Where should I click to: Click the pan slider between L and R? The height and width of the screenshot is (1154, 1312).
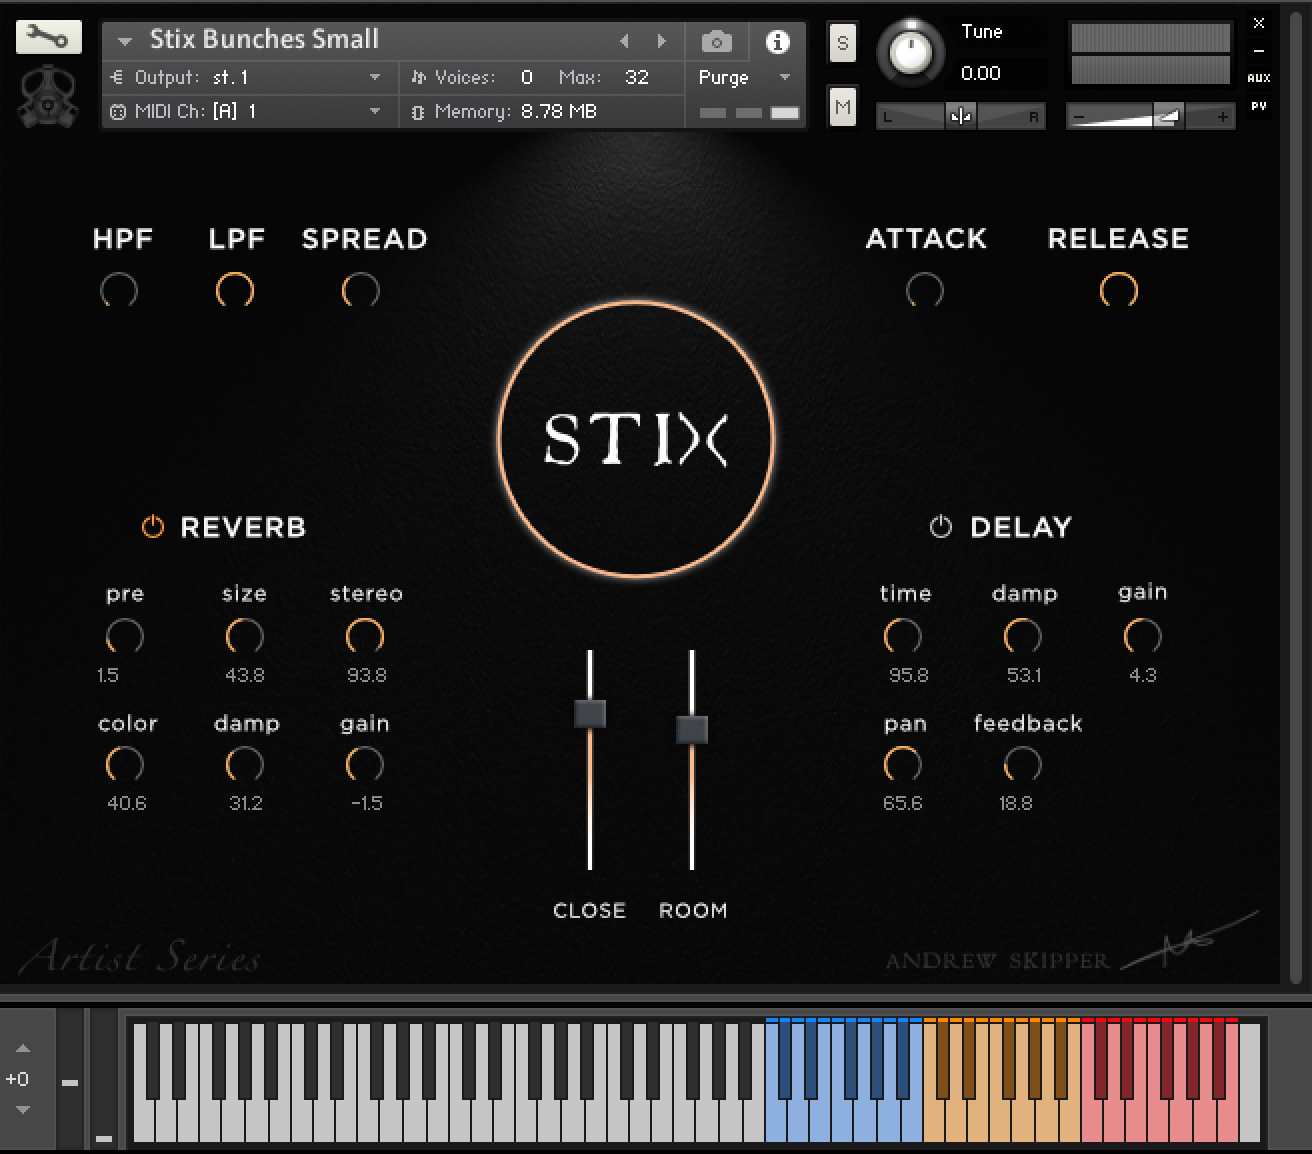(x=960, y=117)
